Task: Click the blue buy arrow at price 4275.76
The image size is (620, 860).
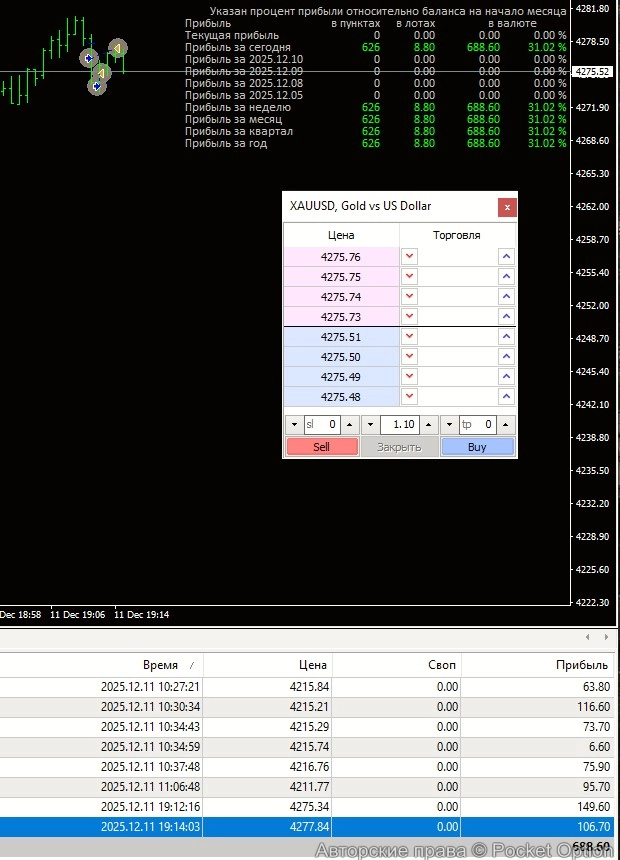Action: tap(506, 257)
